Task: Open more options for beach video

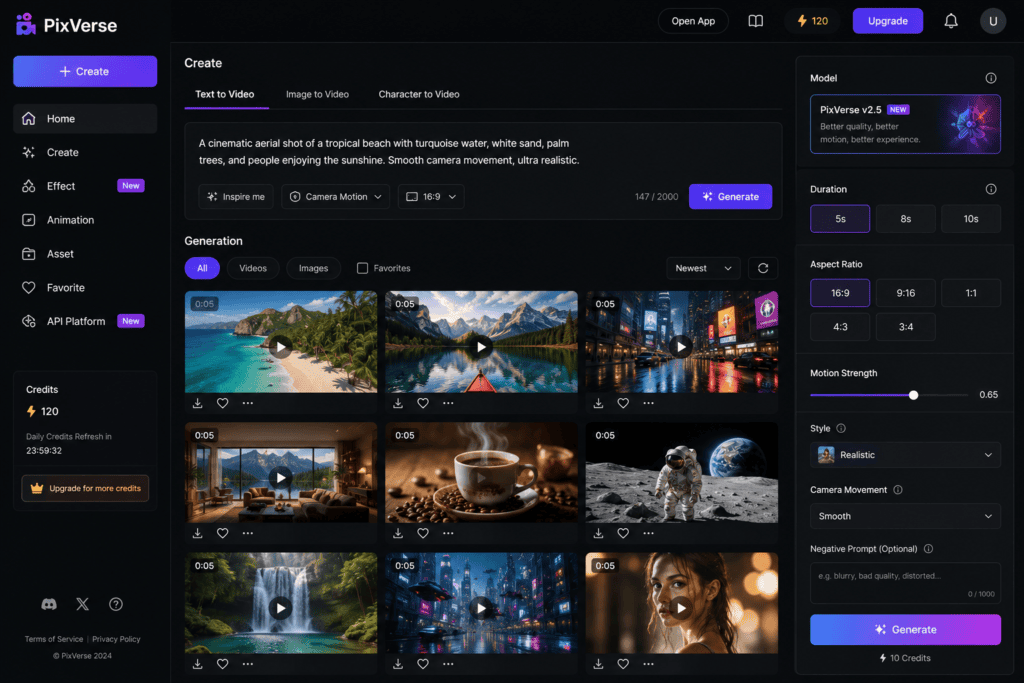Action: (x=248, y=403)
